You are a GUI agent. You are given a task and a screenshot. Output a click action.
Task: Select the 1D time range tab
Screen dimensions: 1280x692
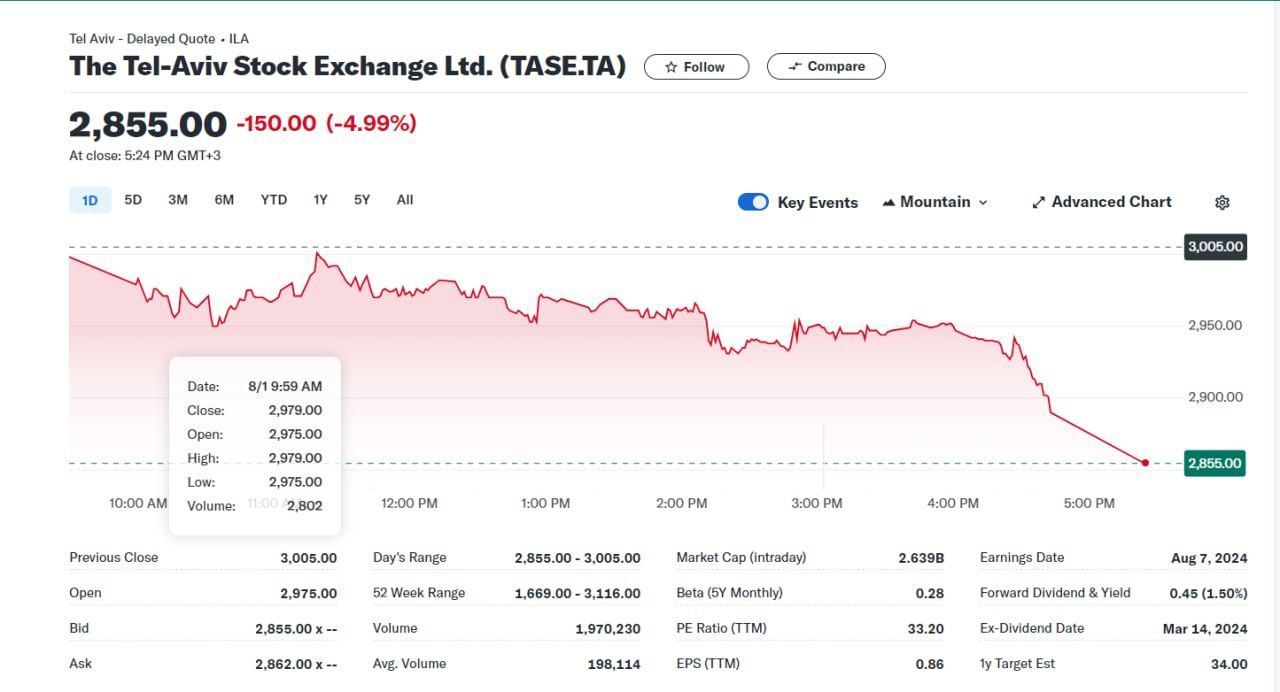point(90,200)
